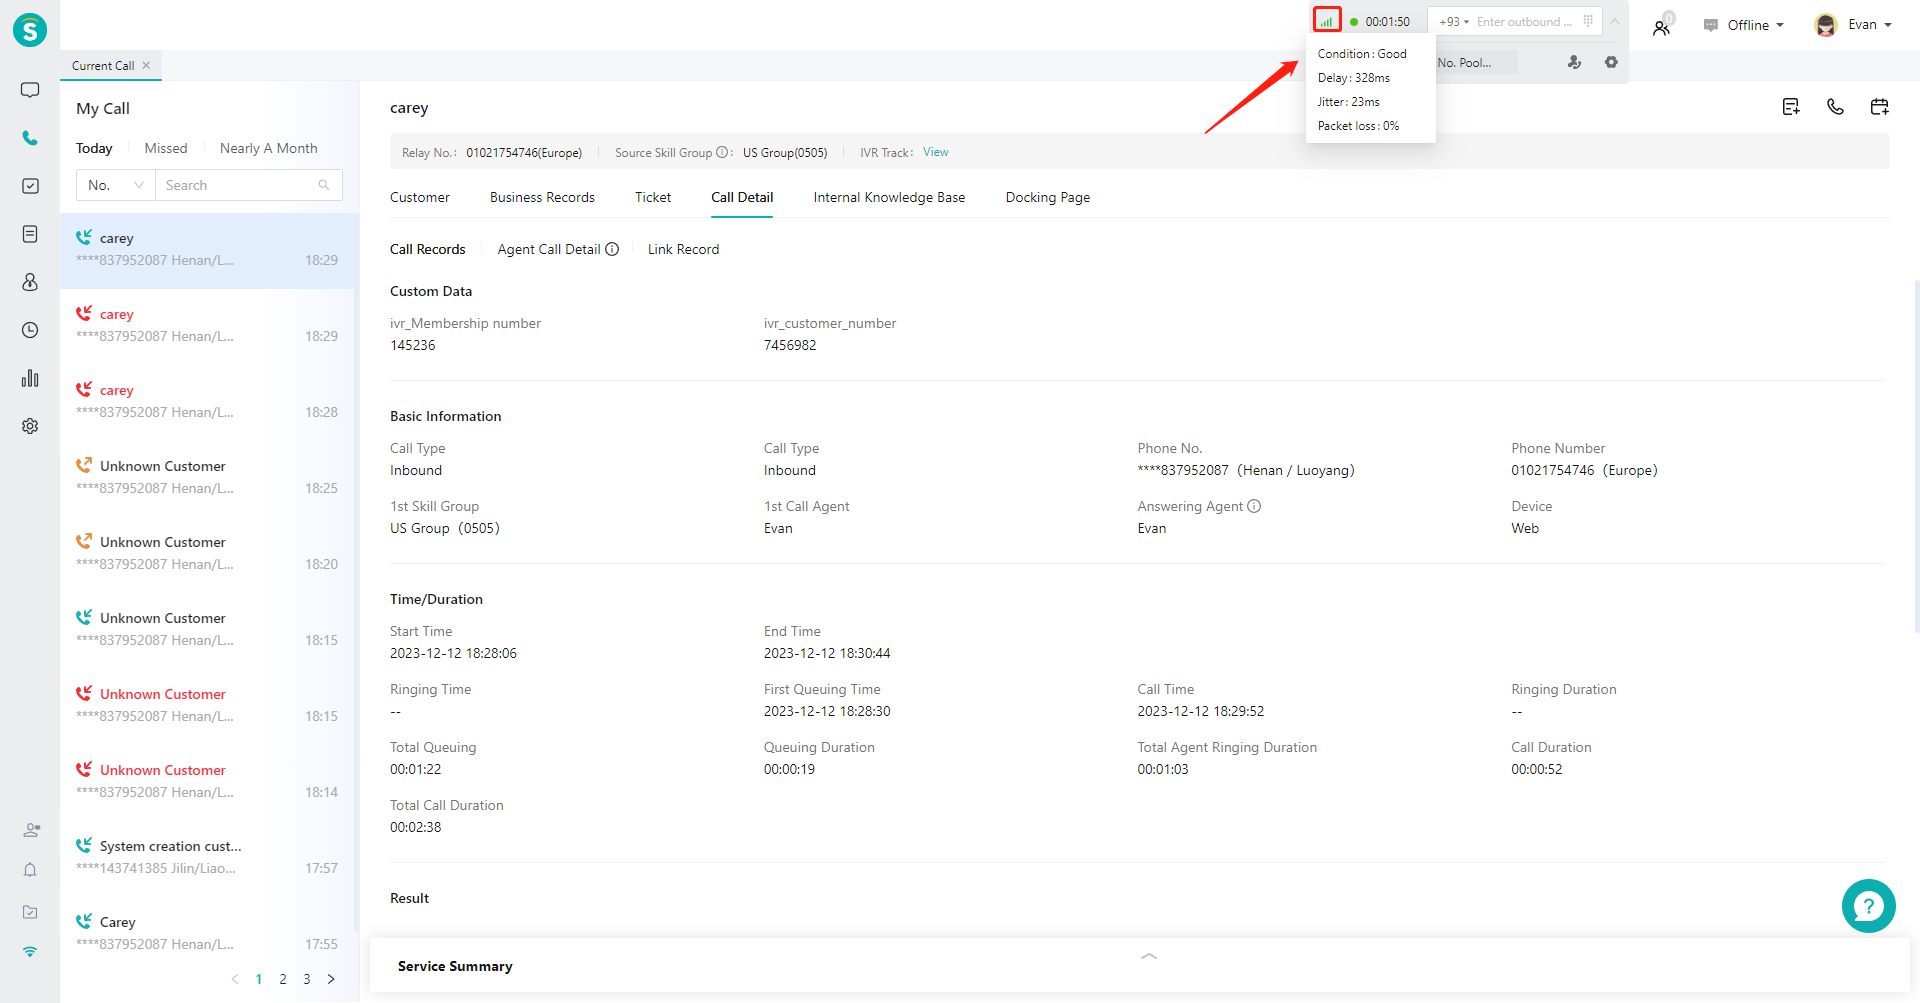
Task: Select missed Unknown Customer call at 18:14
Action: point(208,781)
